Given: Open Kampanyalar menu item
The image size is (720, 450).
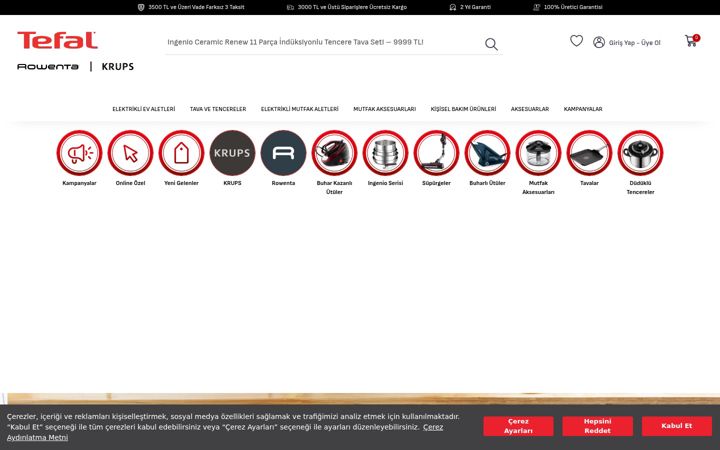Looking at the screenshot, I should click(x=583, y=109).
